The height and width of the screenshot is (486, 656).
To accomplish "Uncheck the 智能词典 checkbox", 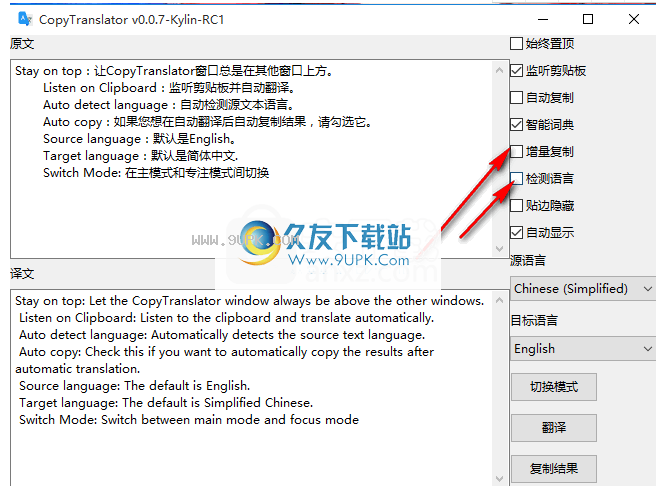I will coord(517,125).
